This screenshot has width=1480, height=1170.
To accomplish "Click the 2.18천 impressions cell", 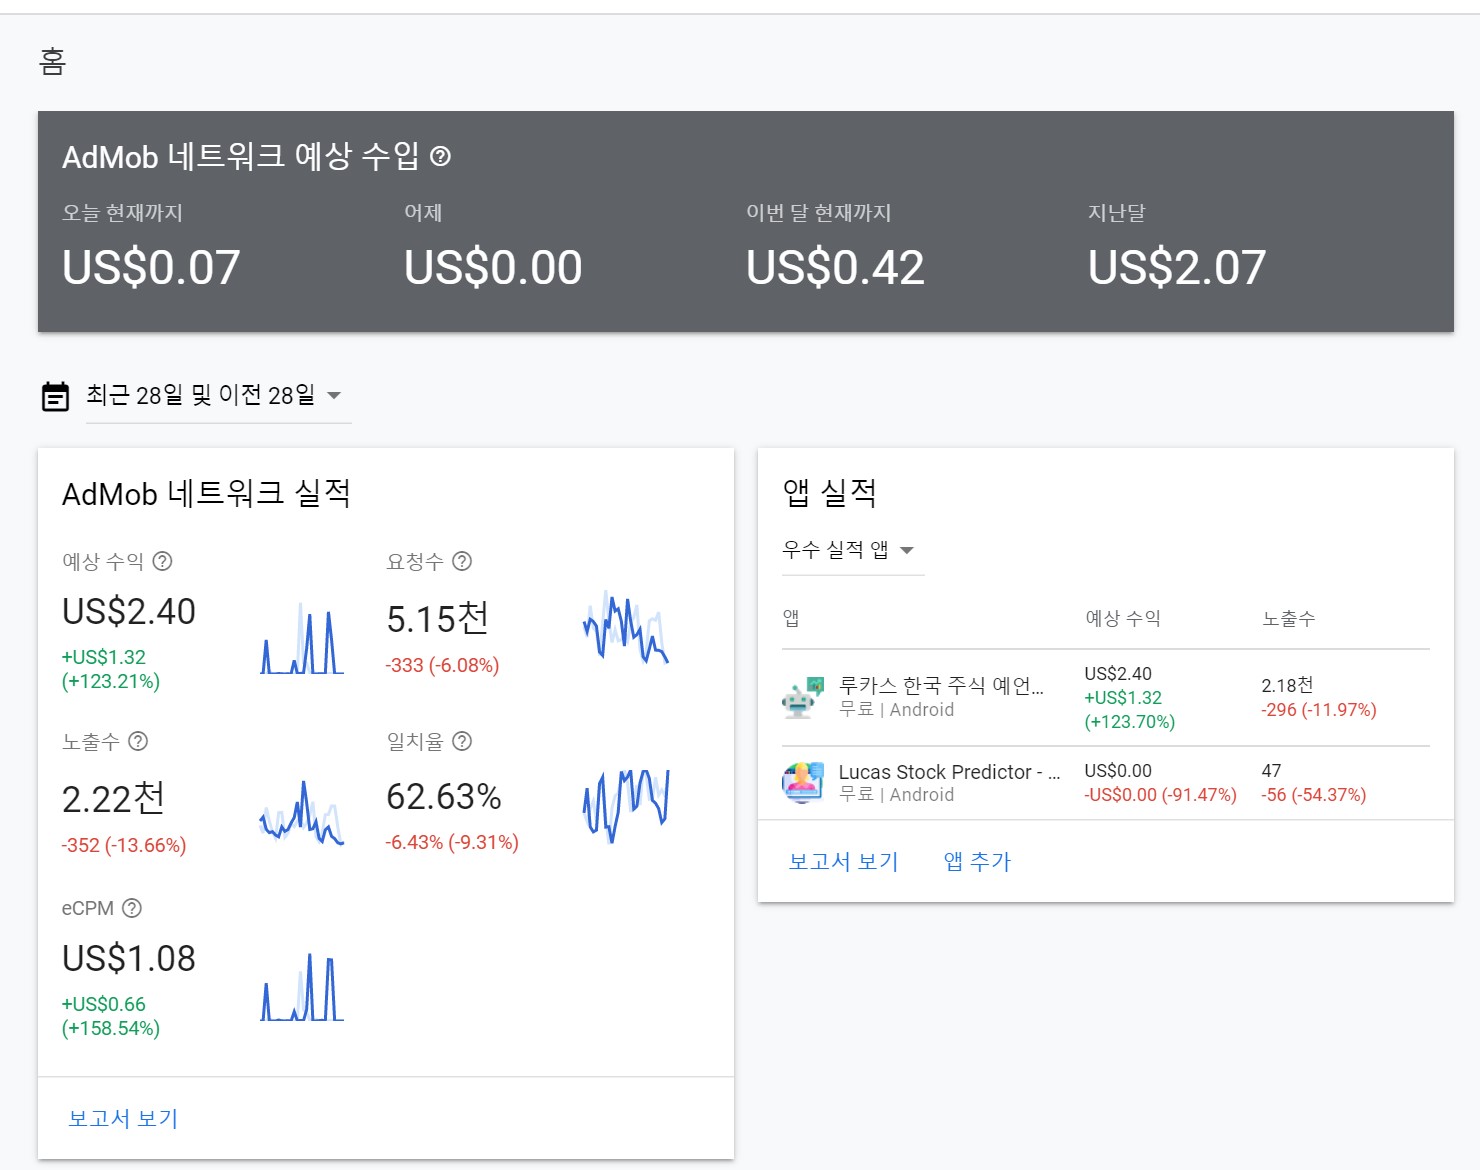I will pos(1287,685).
